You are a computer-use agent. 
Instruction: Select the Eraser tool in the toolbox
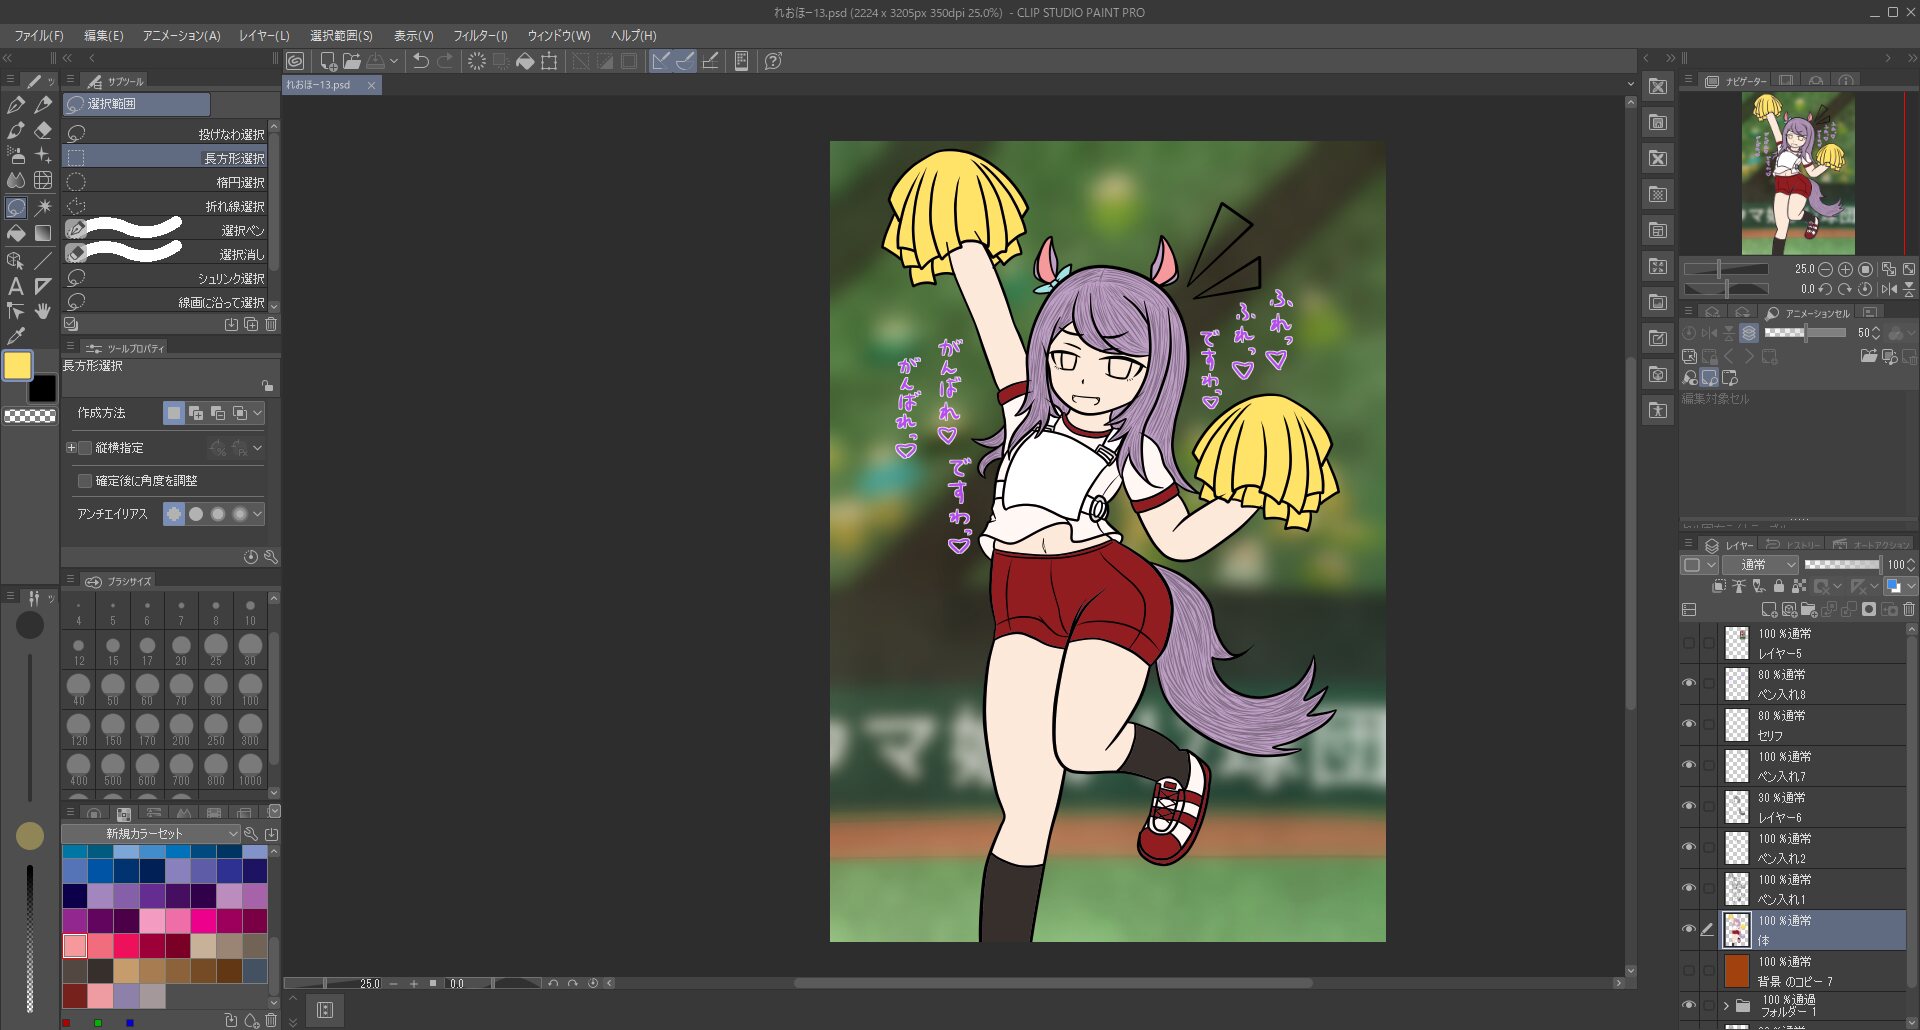tap(43, 130)
